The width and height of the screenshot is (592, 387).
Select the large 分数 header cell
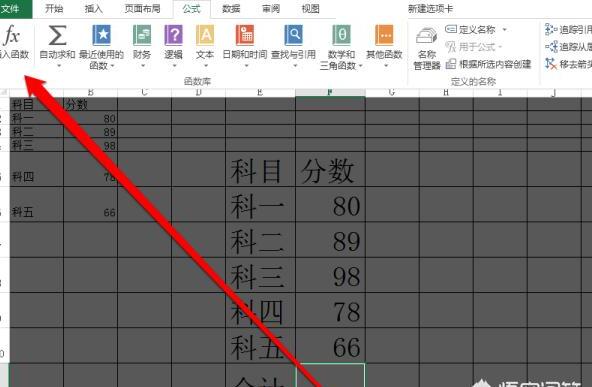click(x=330, y=169)
